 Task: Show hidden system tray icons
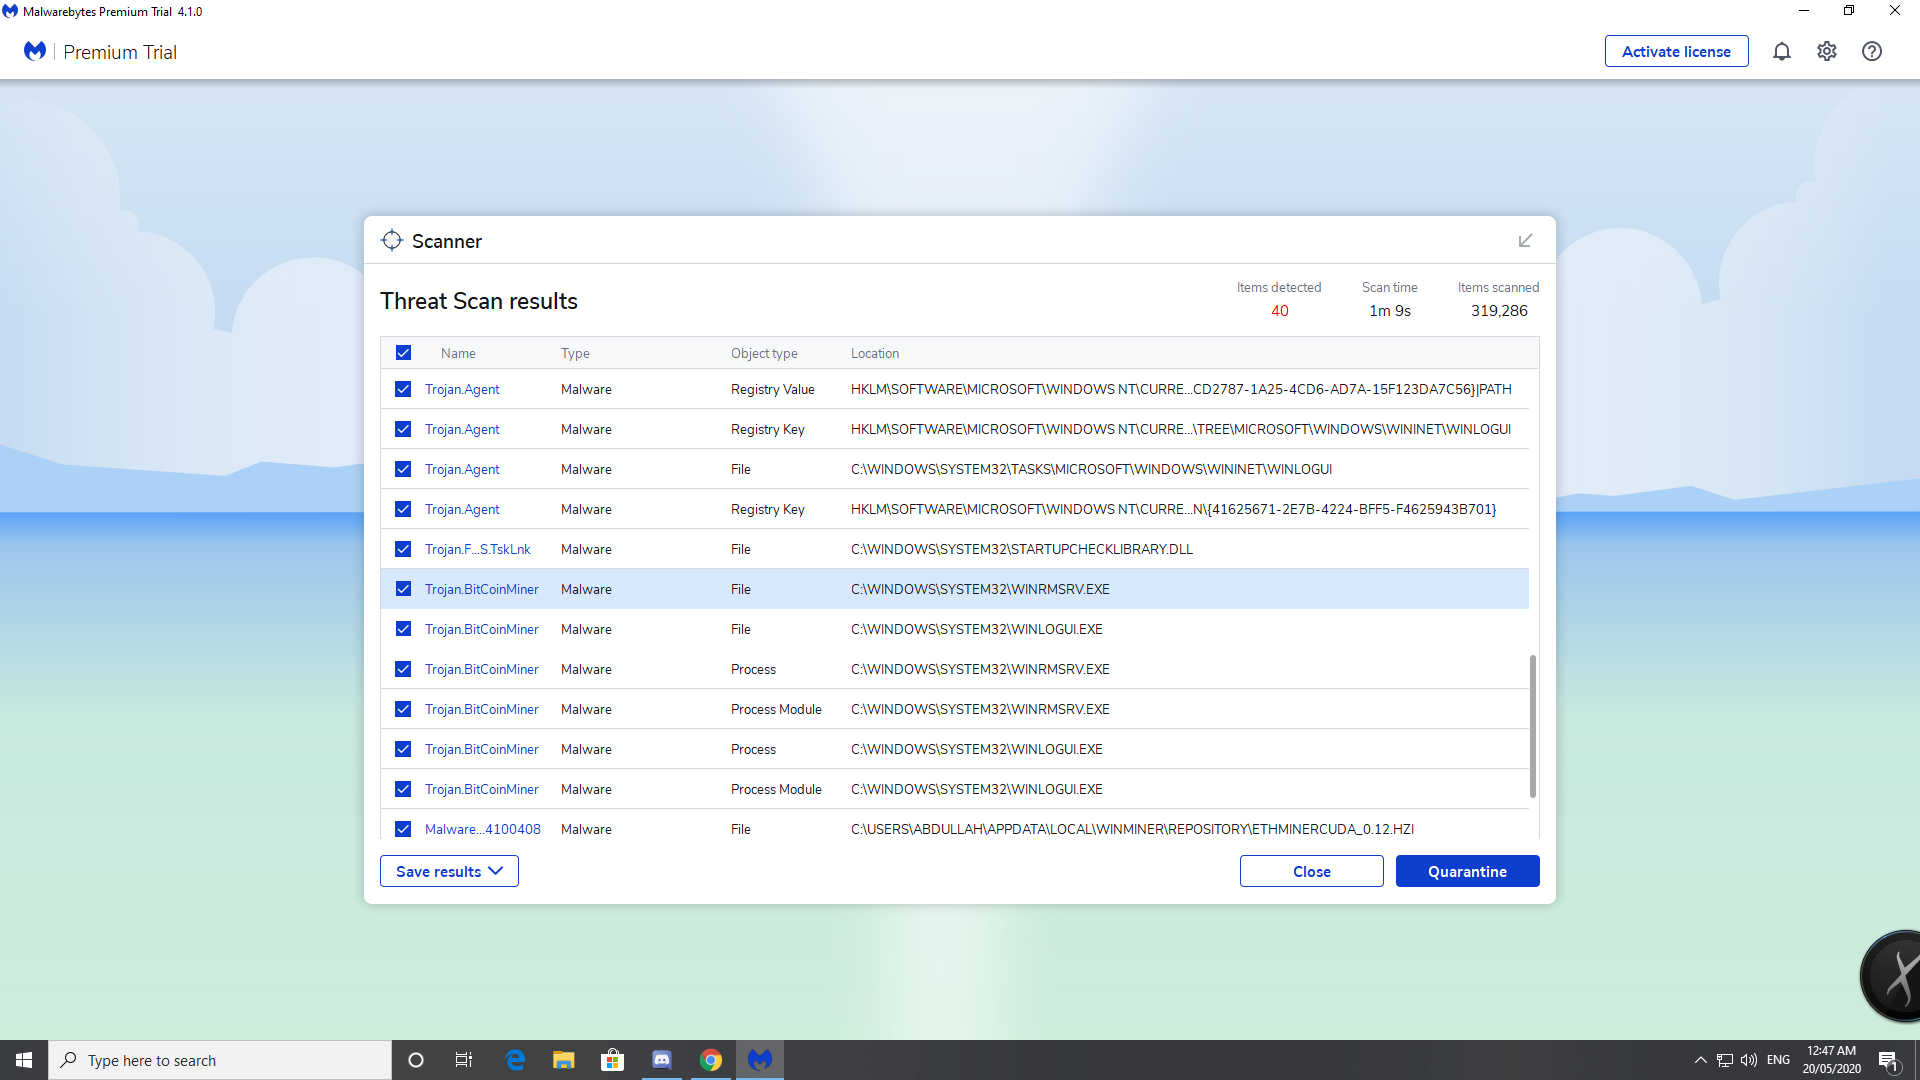tap(1700, 1060)
